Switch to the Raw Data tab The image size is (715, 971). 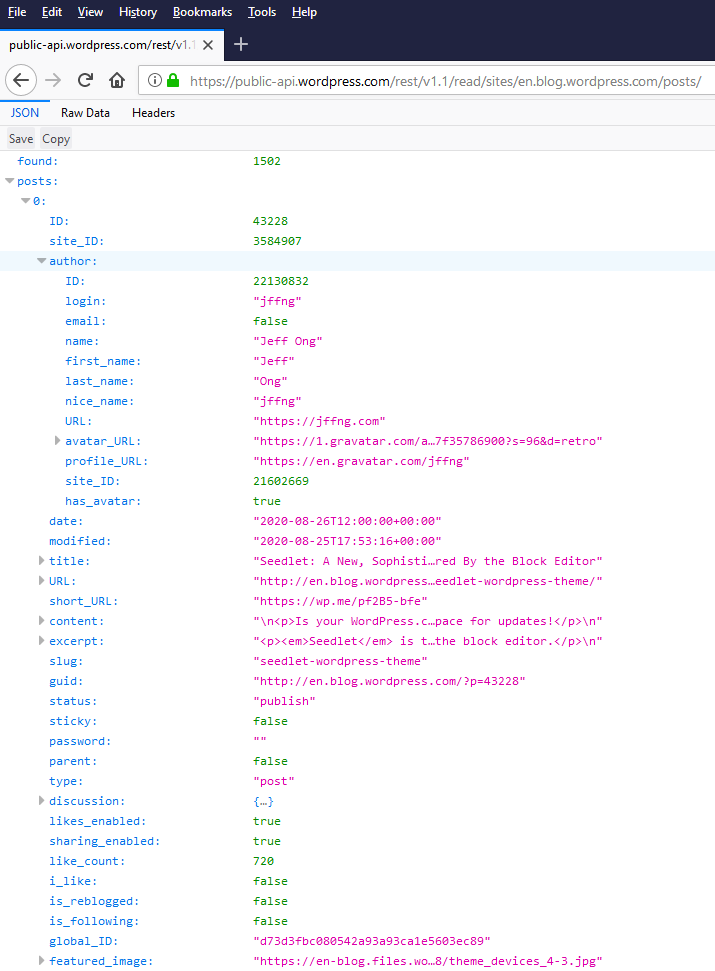(85, 113)
